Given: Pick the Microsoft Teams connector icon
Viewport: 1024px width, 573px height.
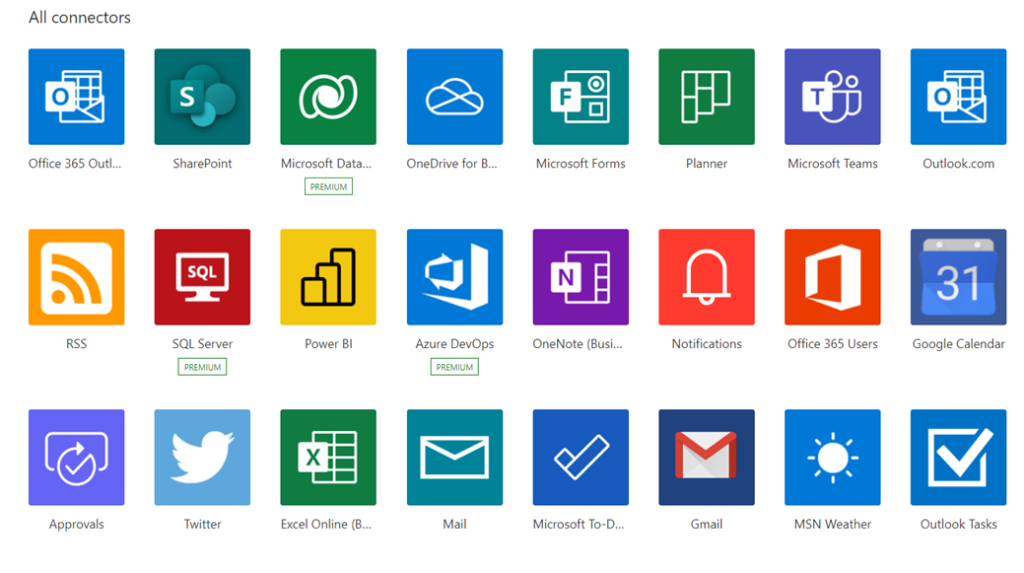Looking at the screenshot, I should 833,97.
